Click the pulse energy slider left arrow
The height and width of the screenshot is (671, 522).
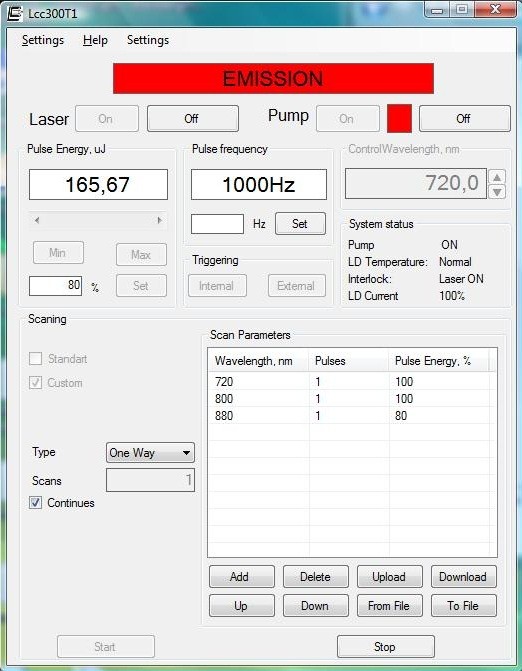[37, 220]
